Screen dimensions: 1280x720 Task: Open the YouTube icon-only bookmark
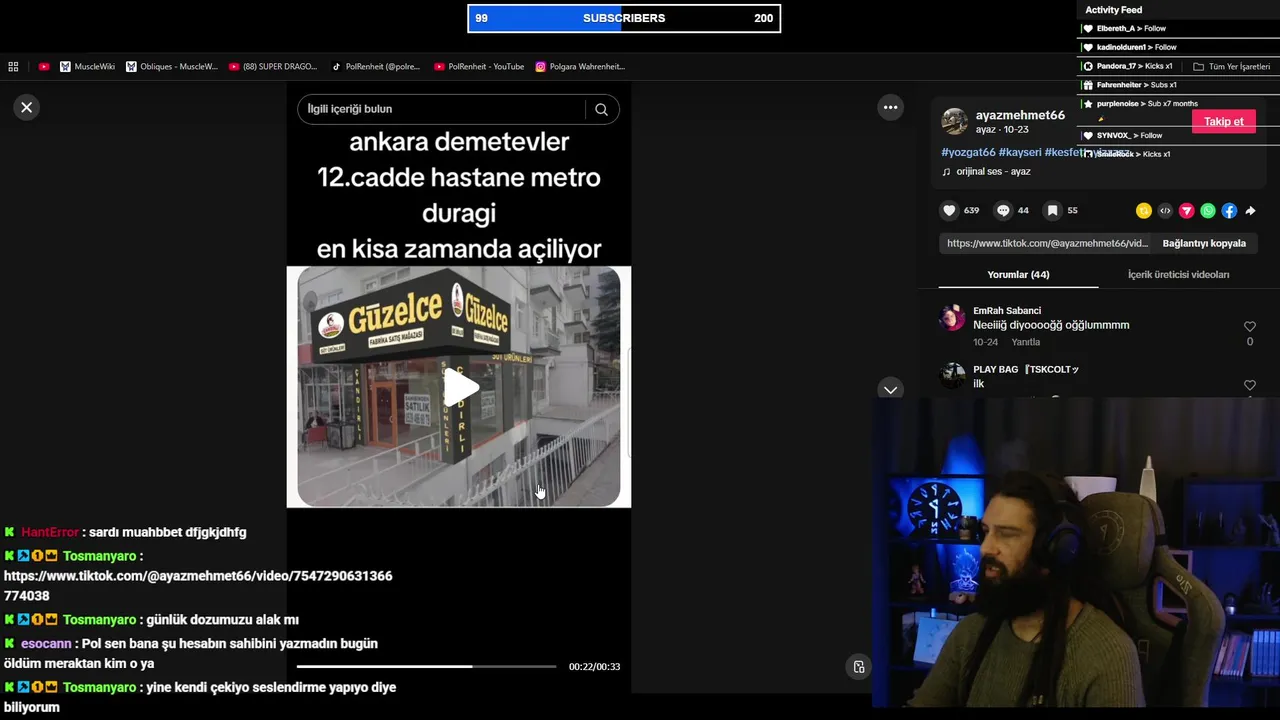pos(44,67)
